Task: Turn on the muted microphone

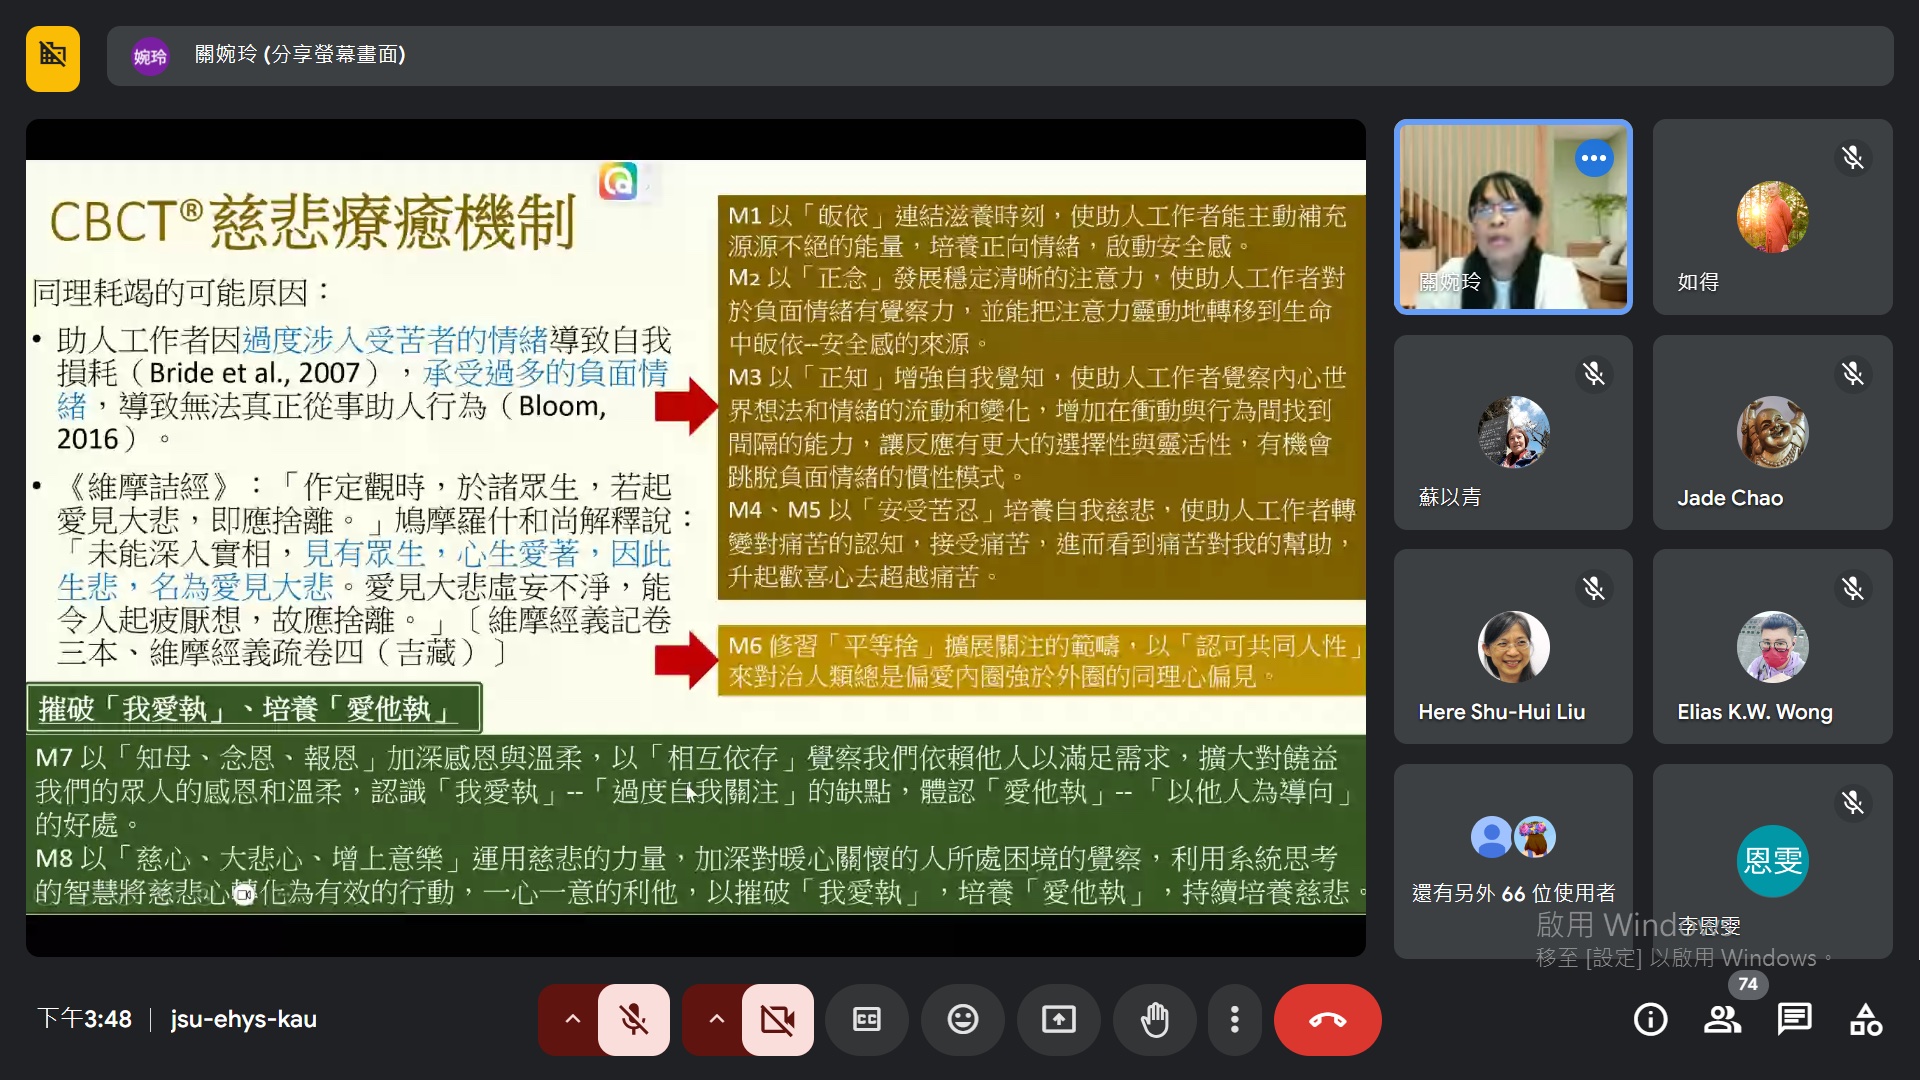Action: (634, 1020)
